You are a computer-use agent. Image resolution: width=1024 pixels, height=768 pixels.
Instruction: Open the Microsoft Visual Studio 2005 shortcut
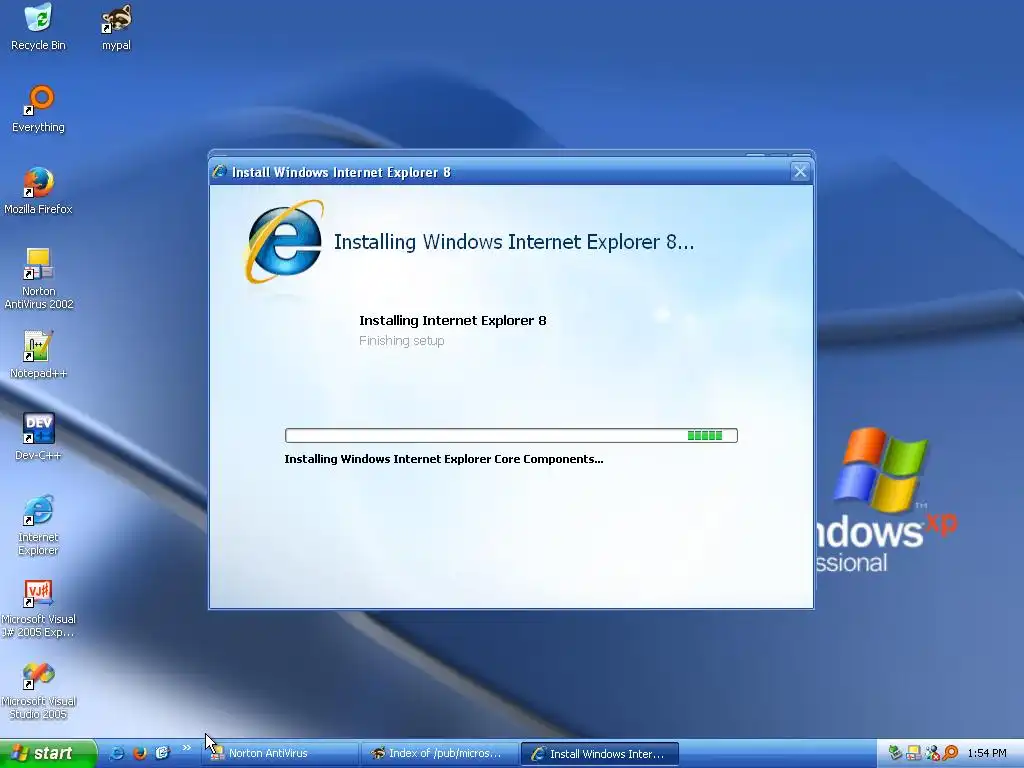point(39,691)
